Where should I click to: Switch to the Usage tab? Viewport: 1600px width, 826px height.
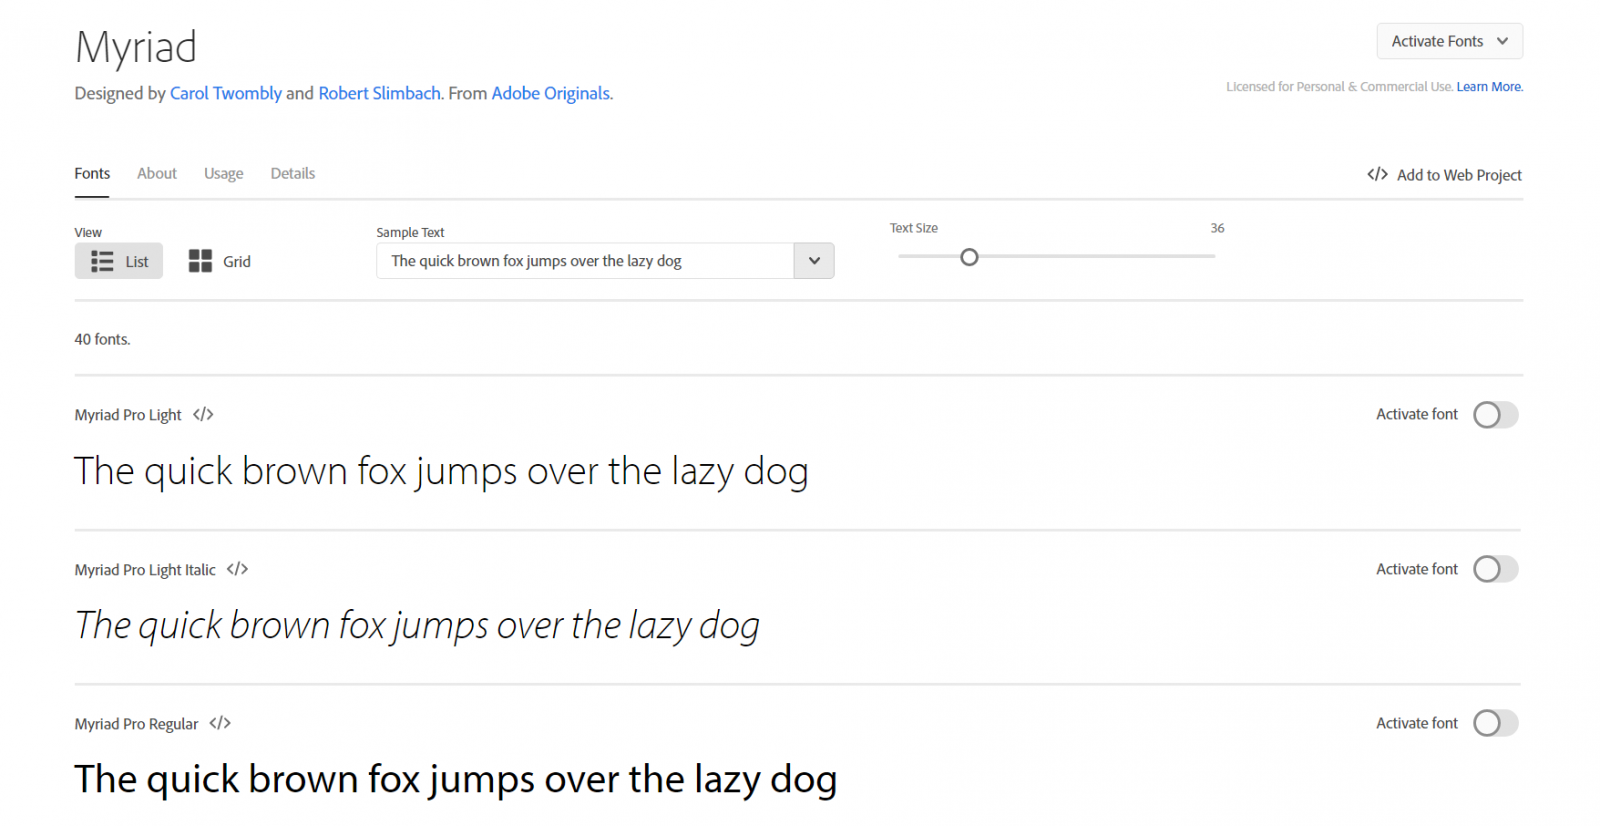pyautogui.click(x=223, y=173)
